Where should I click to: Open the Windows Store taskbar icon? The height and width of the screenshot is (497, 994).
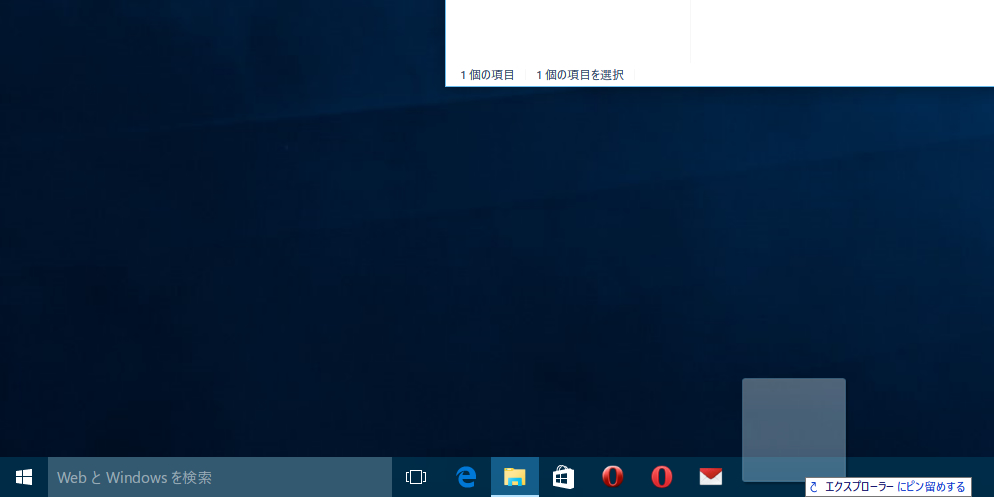pyautogui.click(x=564, y=477)
